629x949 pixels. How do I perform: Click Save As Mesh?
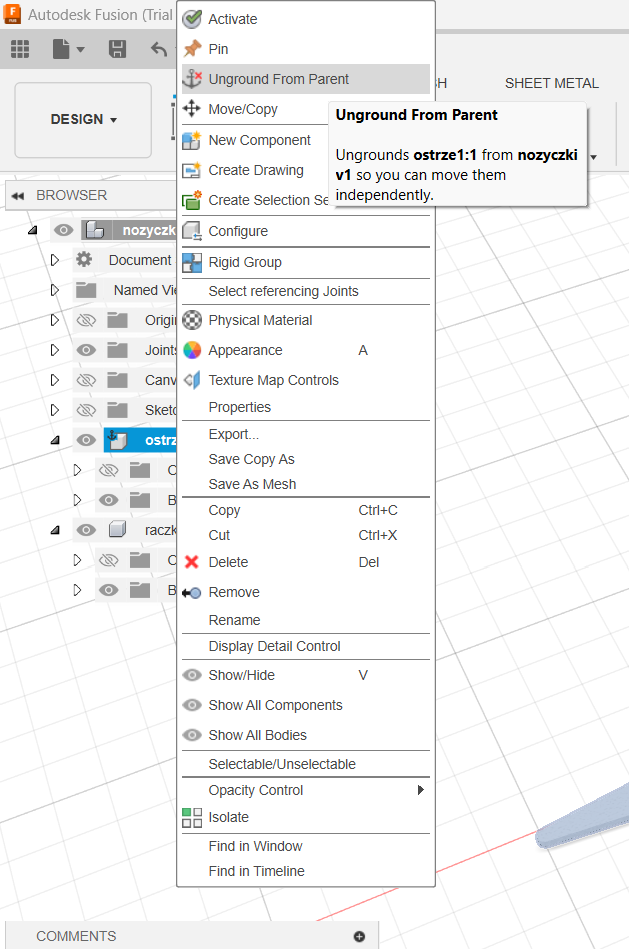point(252,484)
